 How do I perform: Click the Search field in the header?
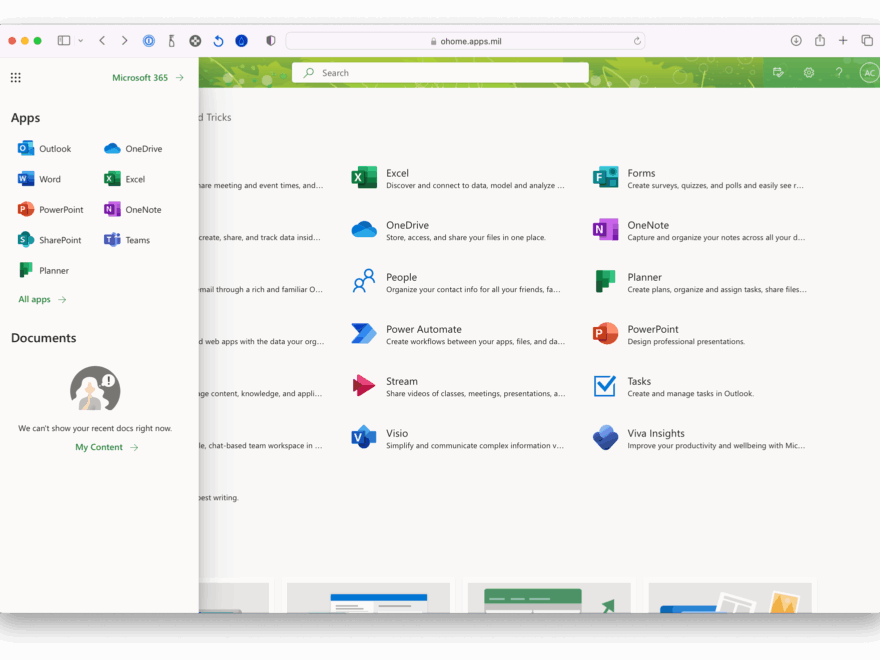click(440, 72)
